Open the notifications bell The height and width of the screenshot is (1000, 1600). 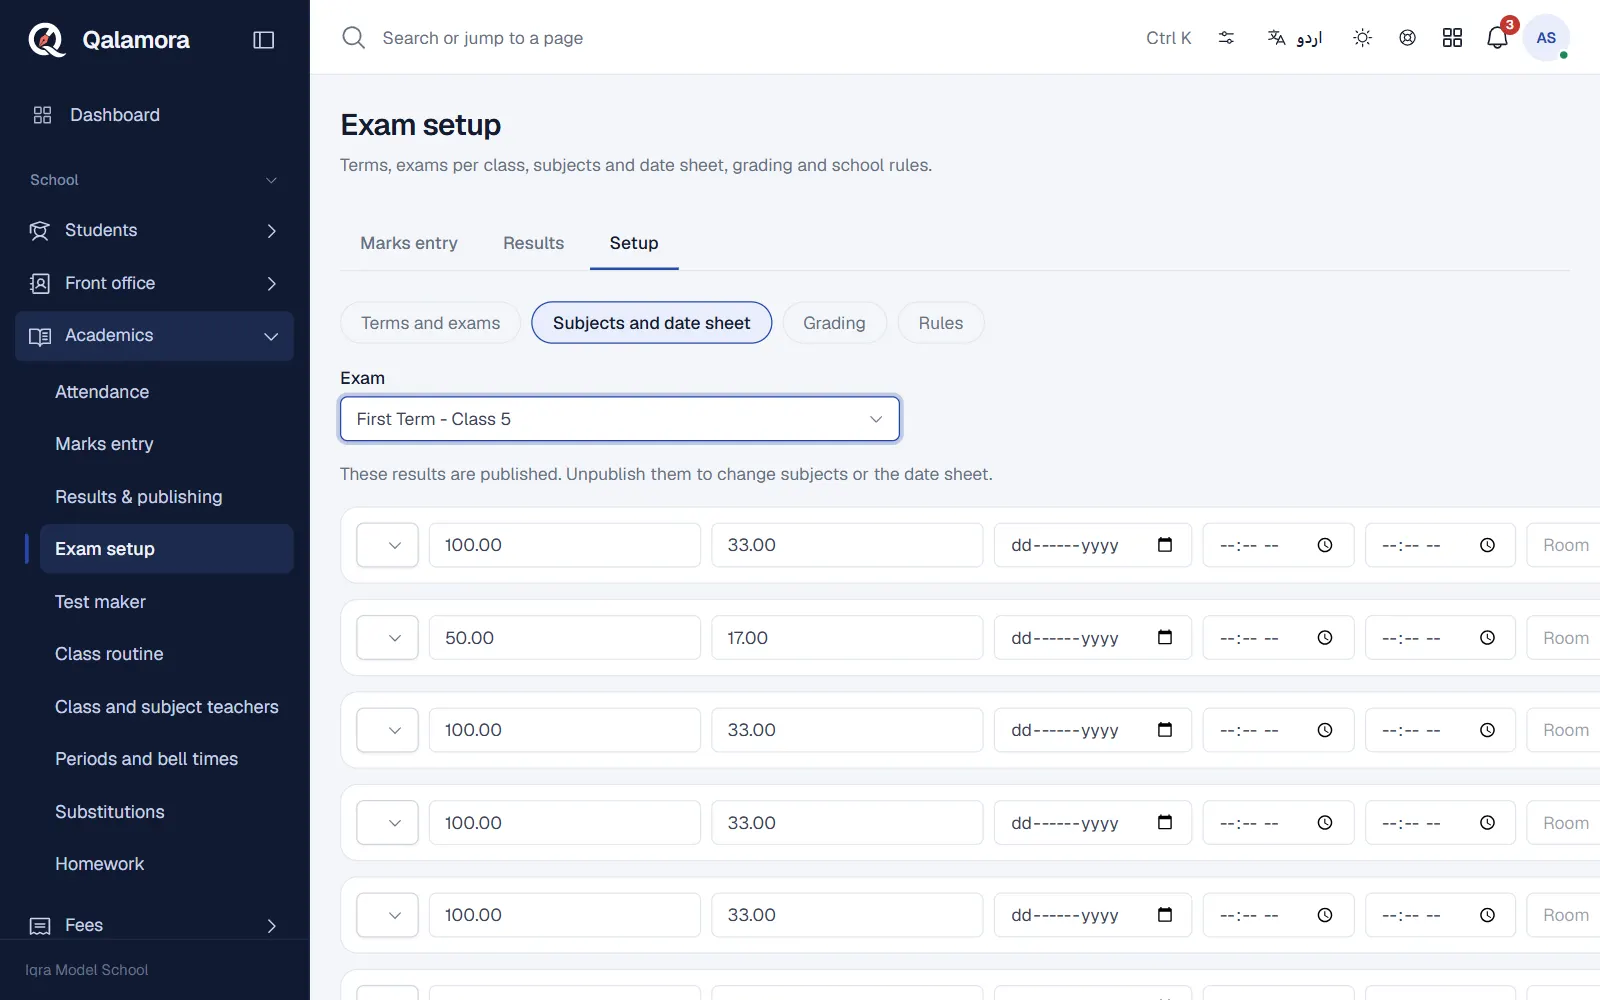pyautogui.click(x=1497, y=38)
